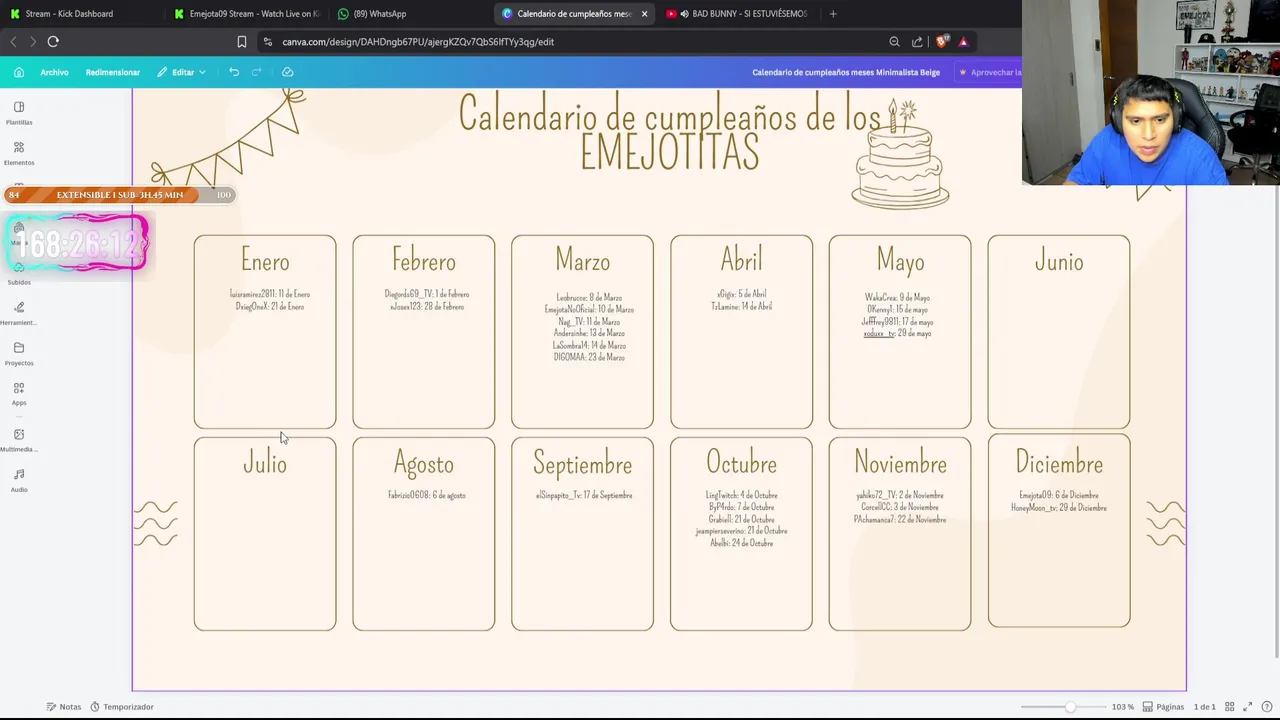Open the Herramientas drawing tools panel

point(19,313)
